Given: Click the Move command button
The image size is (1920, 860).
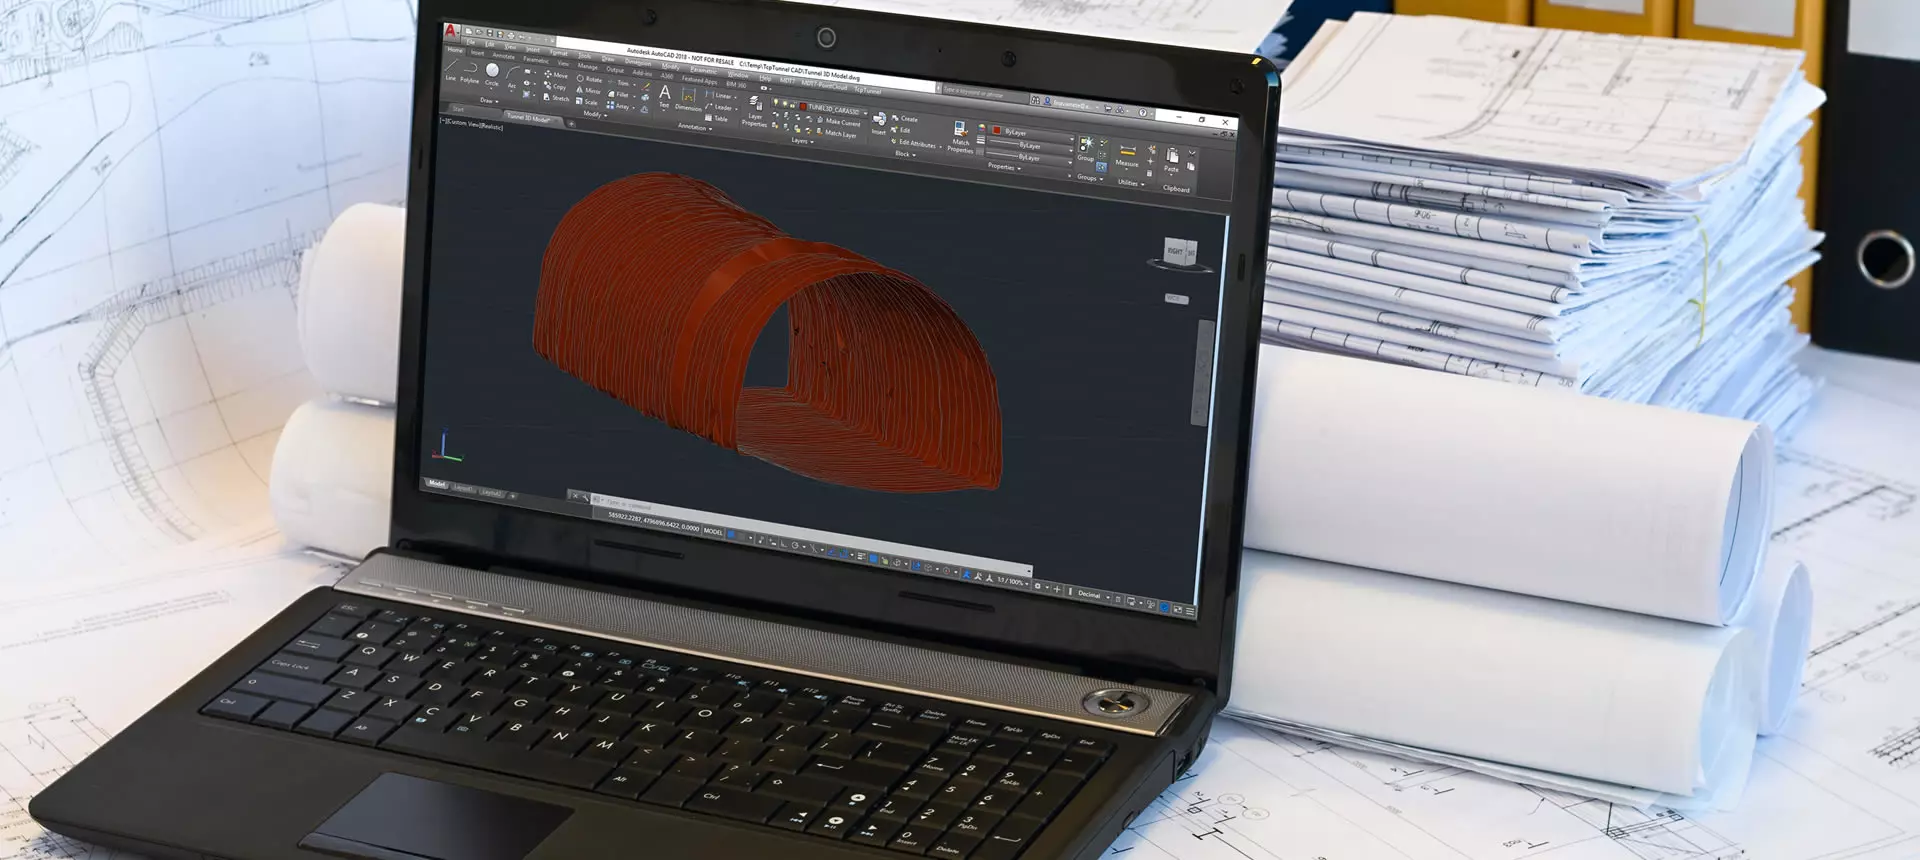Looking at the screenshot, I should point(556,75).
